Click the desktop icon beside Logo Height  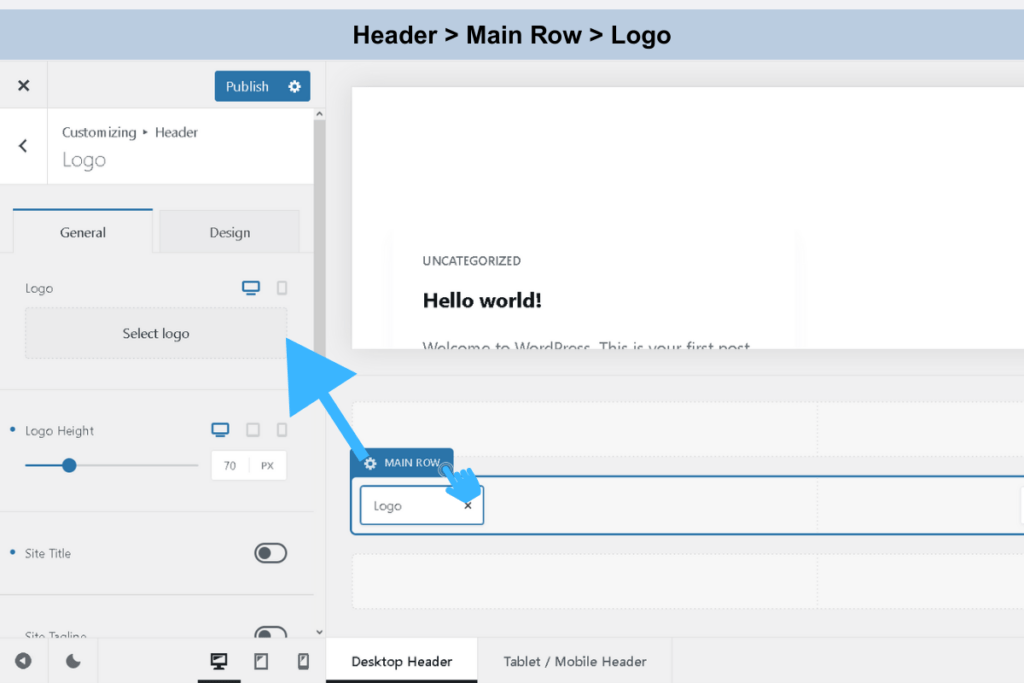coord(220,429)
